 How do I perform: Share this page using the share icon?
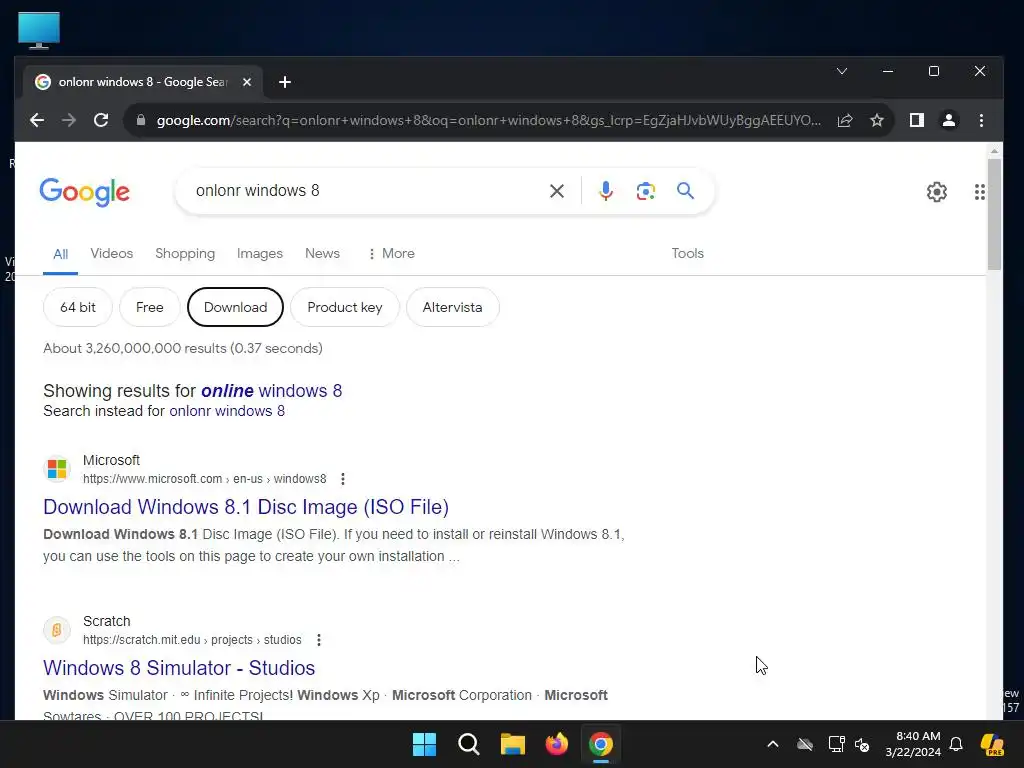coord(844,120)
